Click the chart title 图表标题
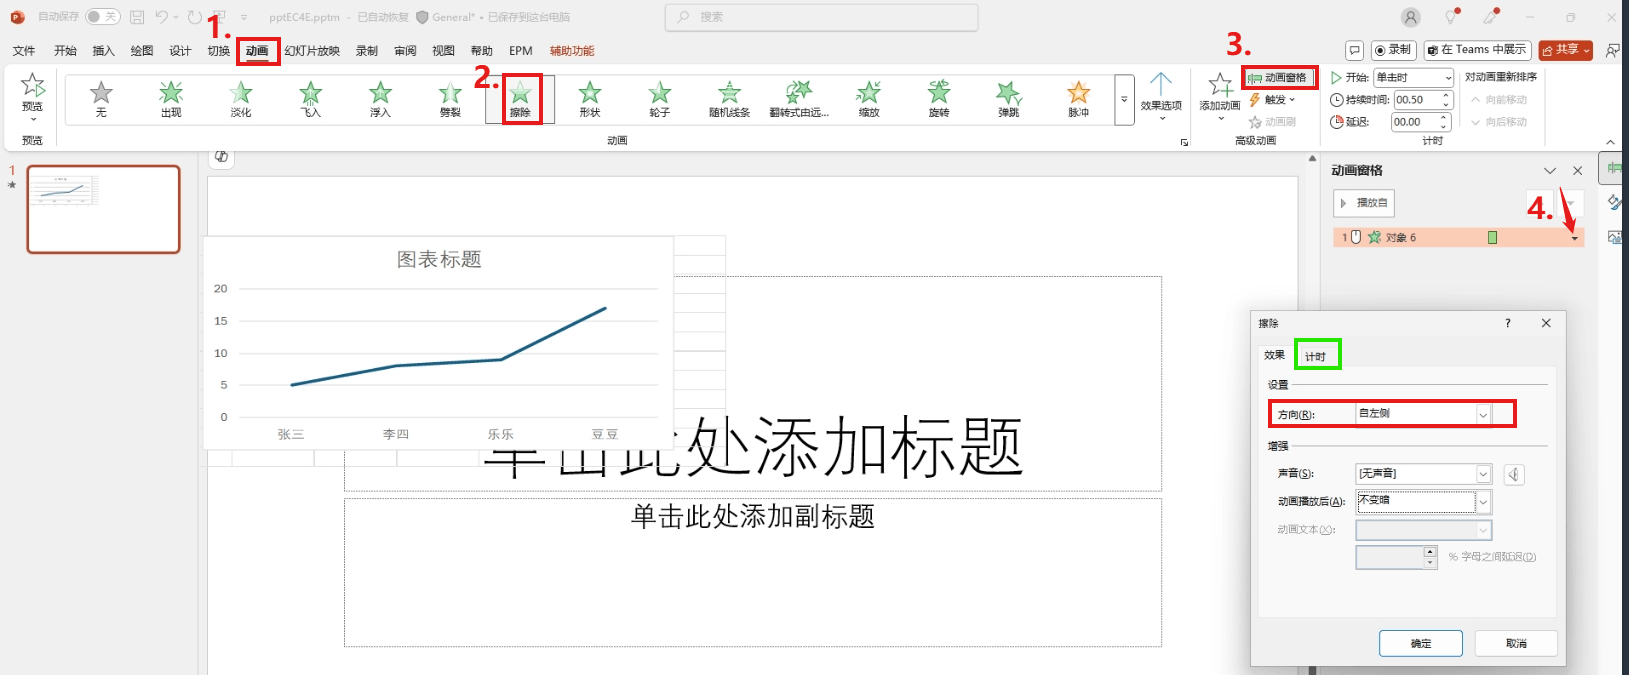 (x=439, y=260)
